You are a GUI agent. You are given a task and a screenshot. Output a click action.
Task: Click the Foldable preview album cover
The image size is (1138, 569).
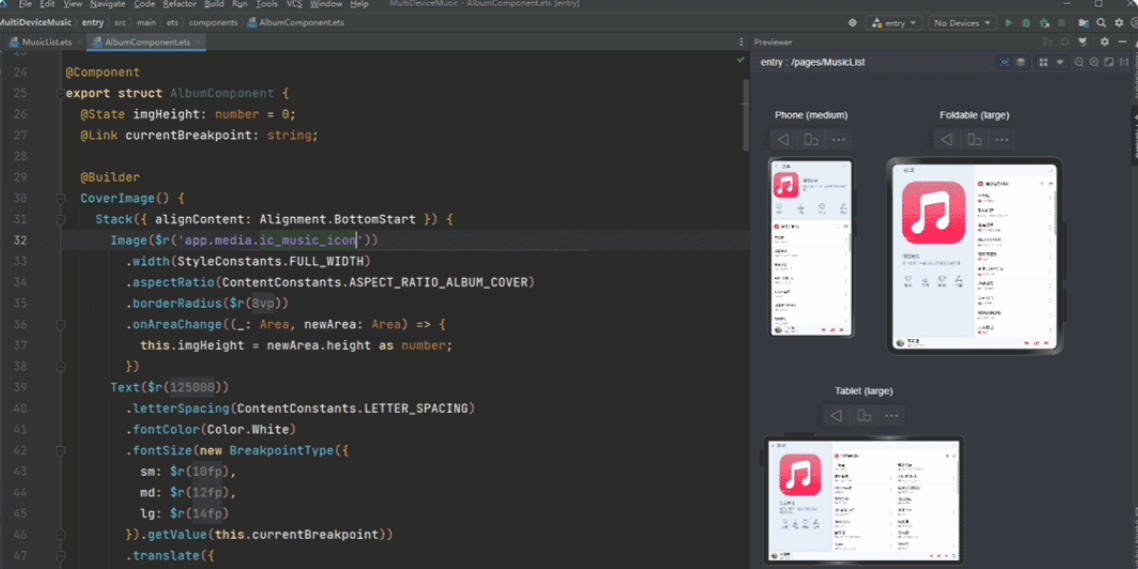coord(933,212)
